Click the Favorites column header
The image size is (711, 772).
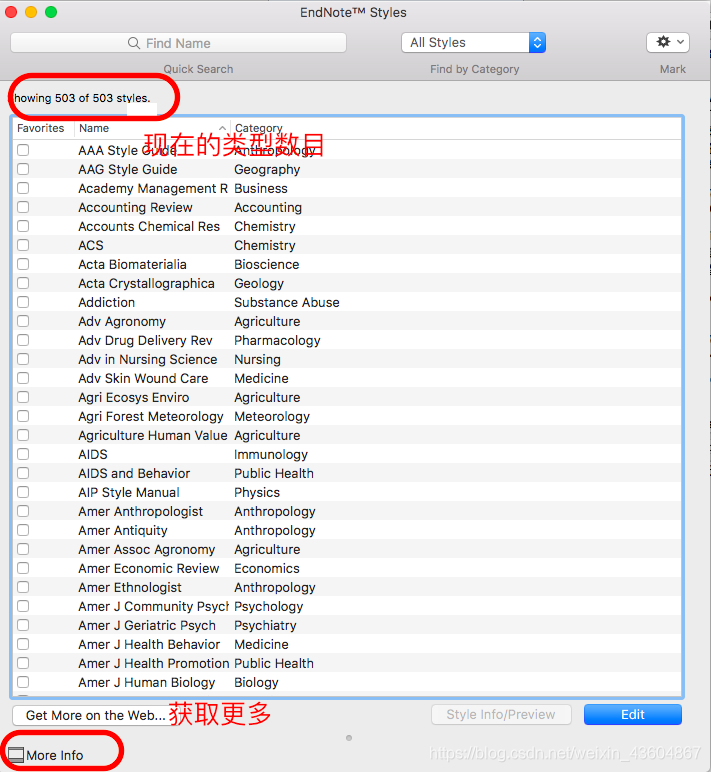tap(40, 128)
